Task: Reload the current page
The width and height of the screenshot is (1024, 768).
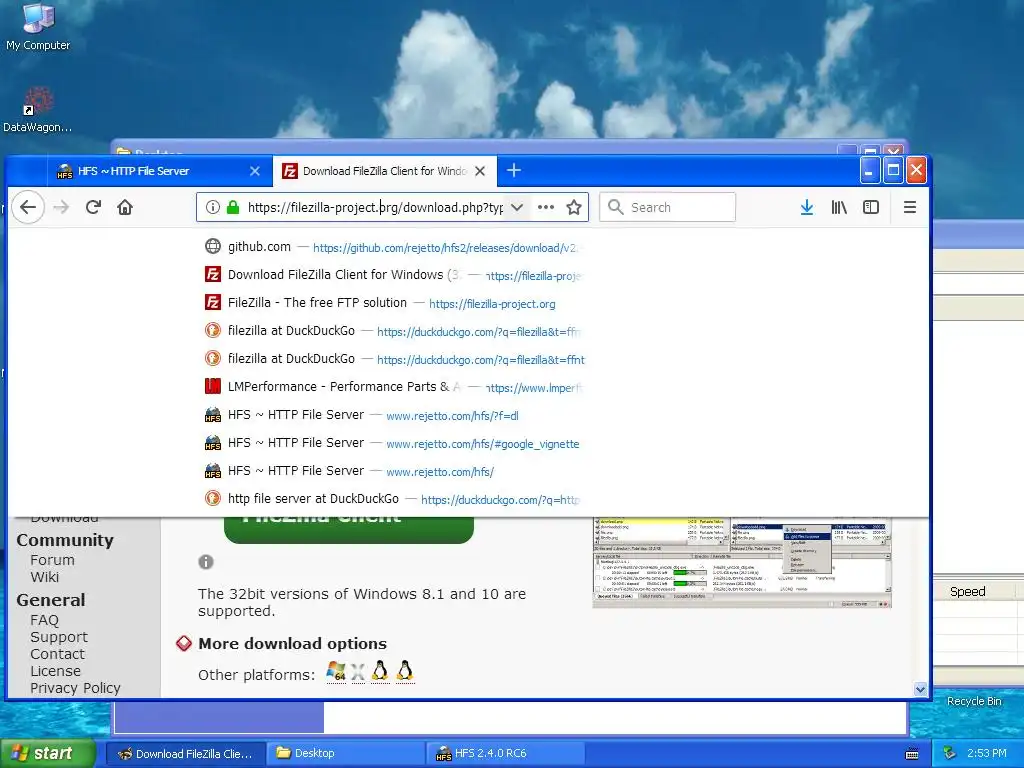Action: tap(93, 207)
